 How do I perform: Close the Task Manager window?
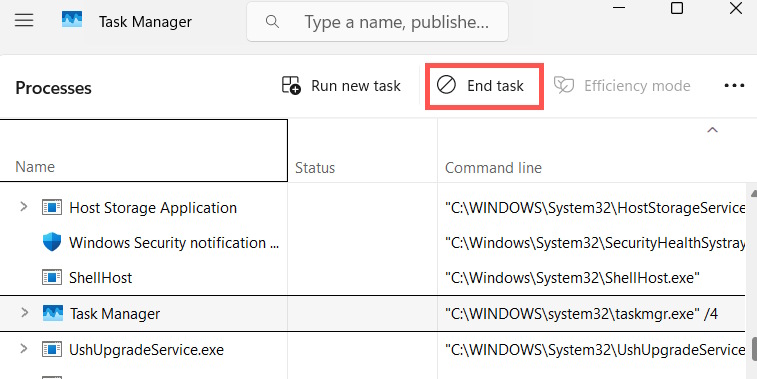pyautogui.click(x=736, y=8)
